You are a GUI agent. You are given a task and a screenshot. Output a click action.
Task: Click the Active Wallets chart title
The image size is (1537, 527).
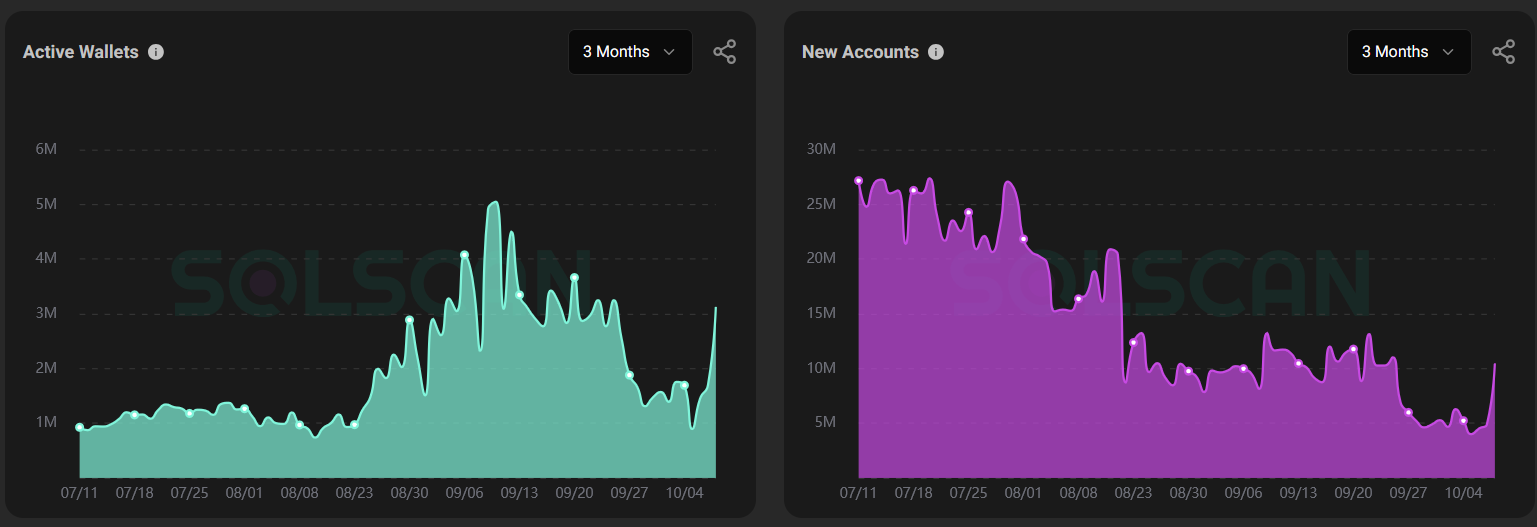pyautogui.click(x=81, y=52)
